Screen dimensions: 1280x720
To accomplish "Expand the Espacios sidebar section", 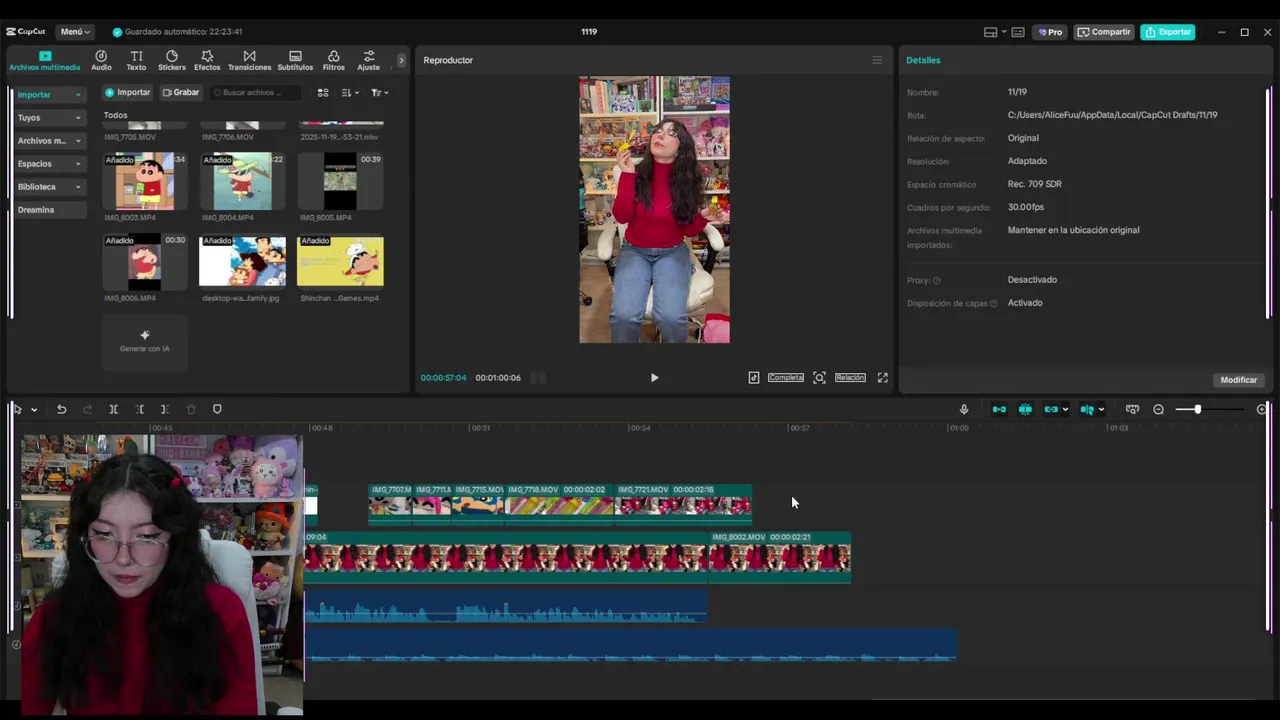I will click(49, 164).
